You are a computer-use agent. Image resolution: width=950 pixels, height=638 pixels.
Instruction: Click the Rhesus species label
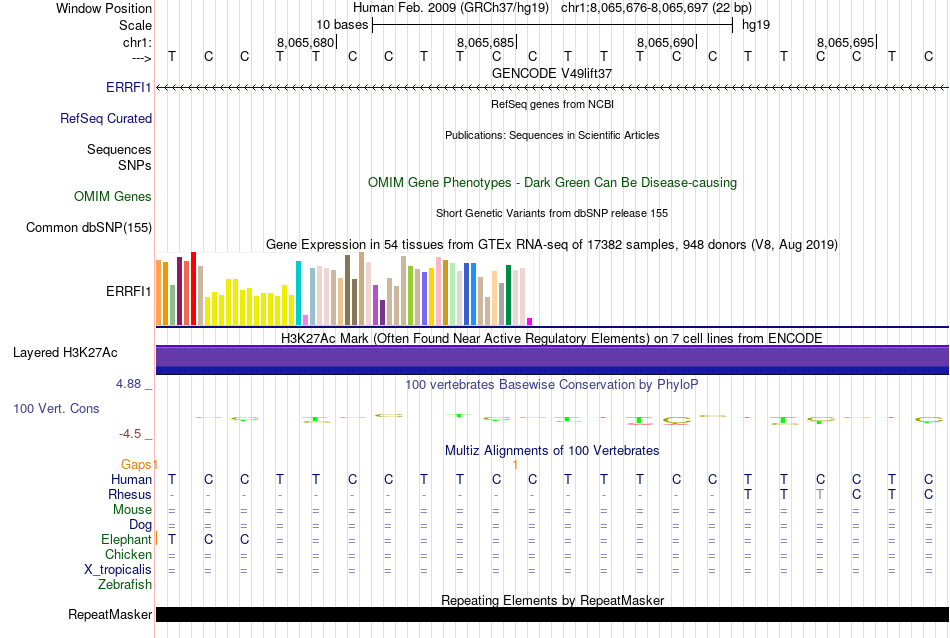click(130, 494)
